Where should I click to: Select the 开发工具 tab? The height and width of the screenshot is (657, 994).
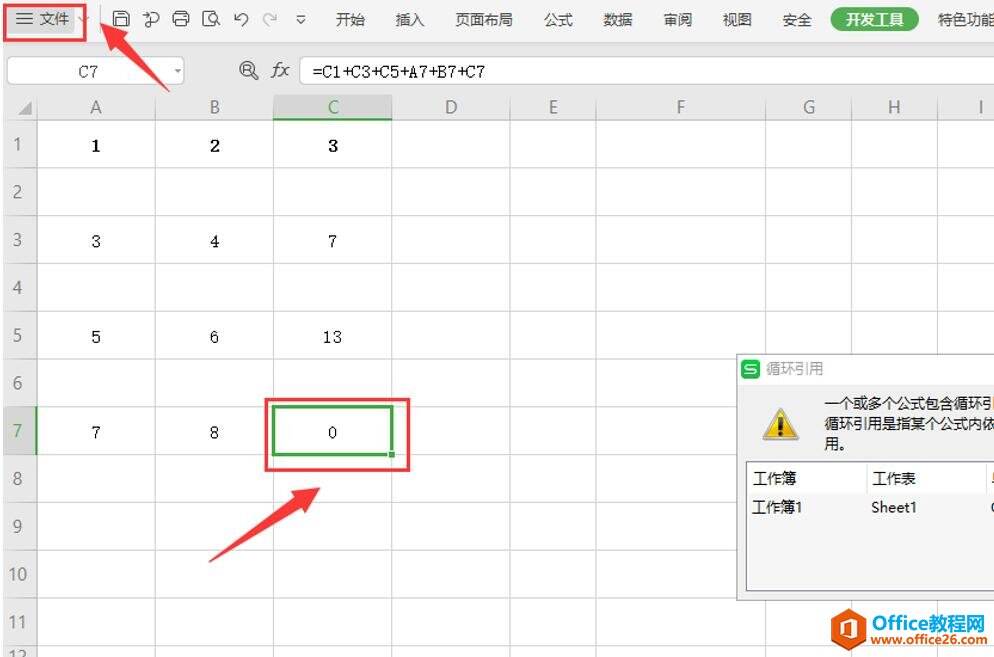(x=874, y=20)
